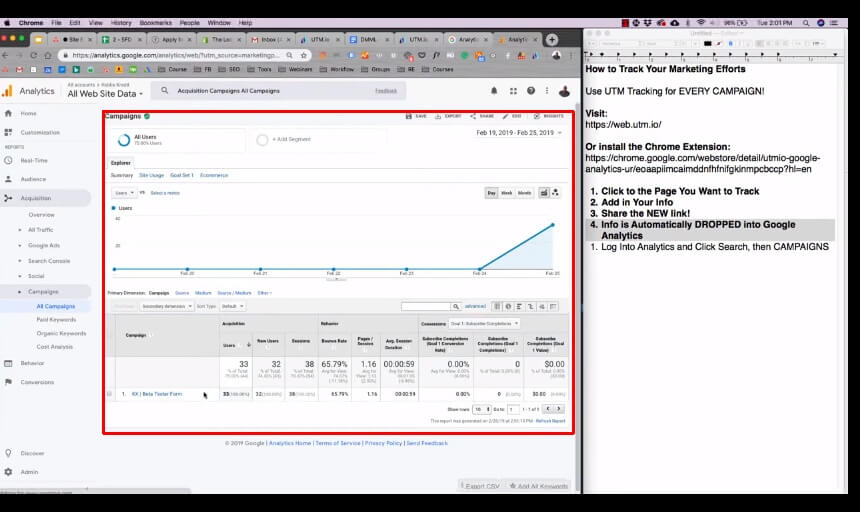
Task: Select the Month graph interval toggle
Action: coord(524,193)
